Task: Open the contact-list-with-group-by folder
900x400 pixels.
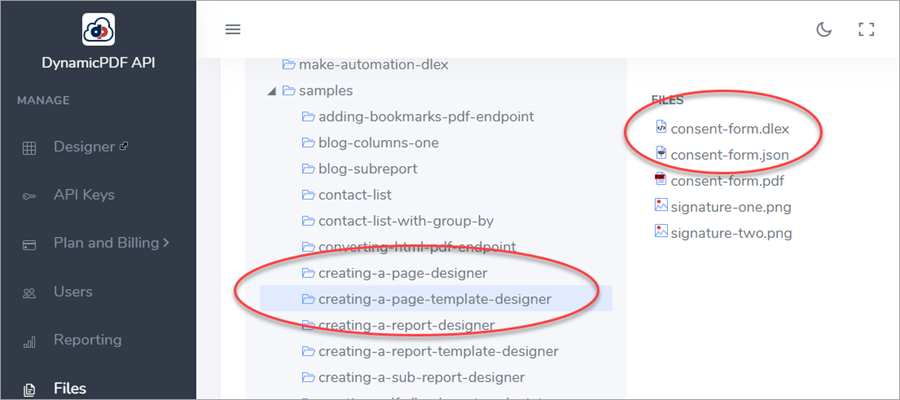Action: (x=406, y=220)
